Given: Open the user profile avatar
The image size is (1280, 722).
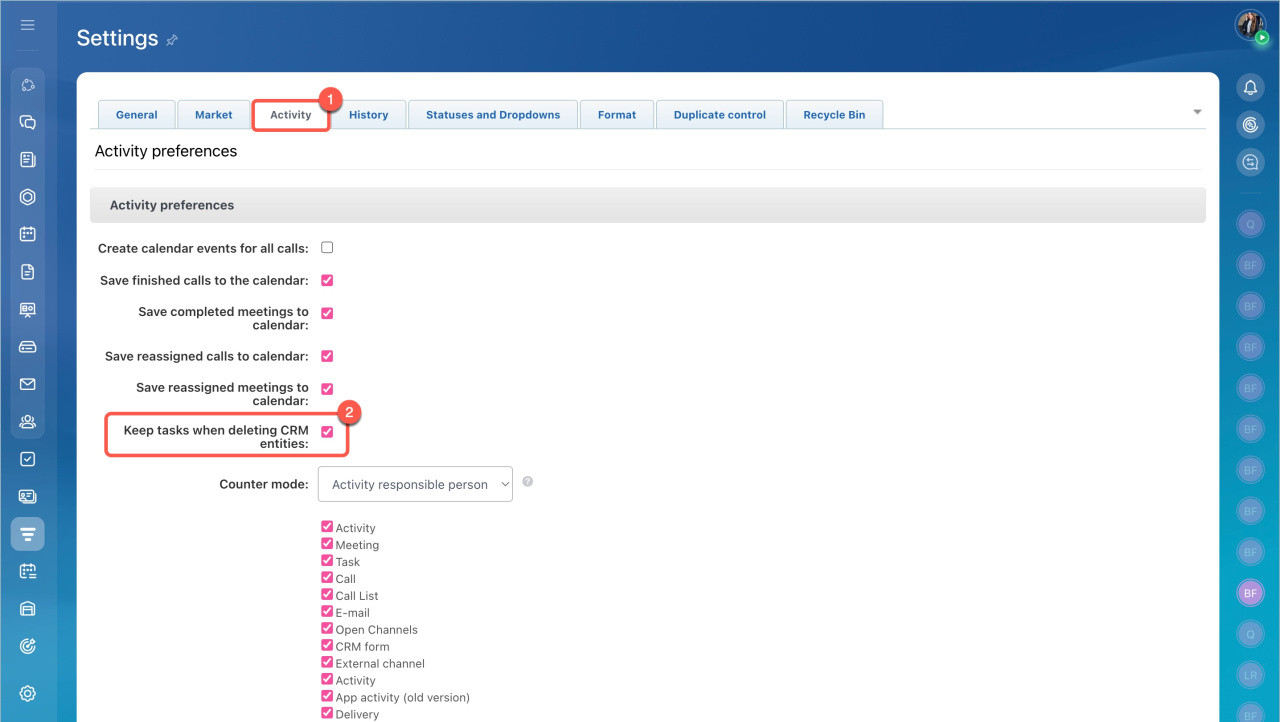Looking at the screenshot, I should [x=1250, y=26].
